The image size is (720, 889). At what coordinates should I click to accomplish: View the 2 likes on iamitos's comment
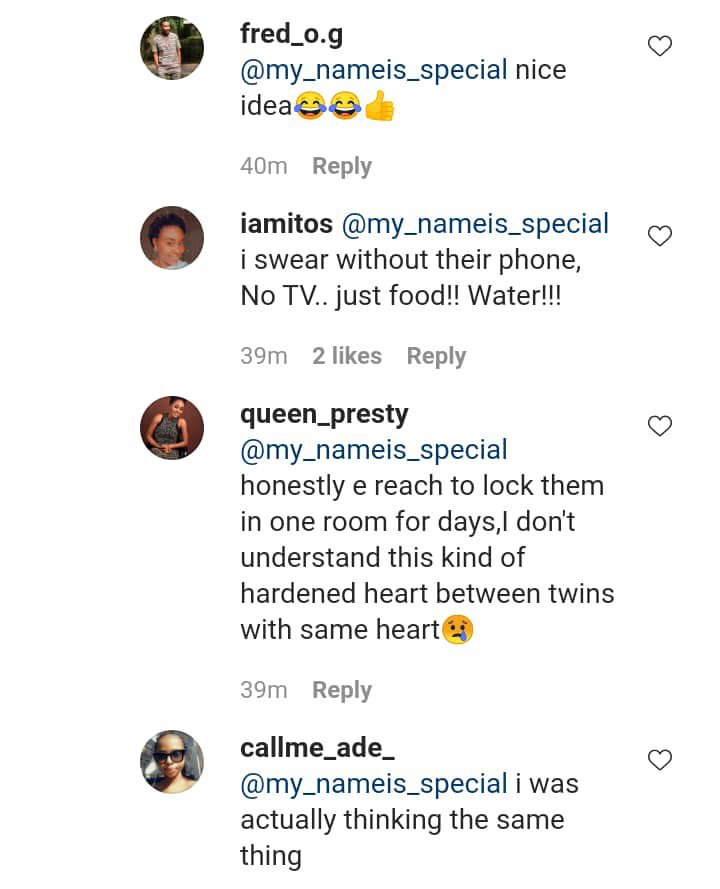[x=347, y=356]
